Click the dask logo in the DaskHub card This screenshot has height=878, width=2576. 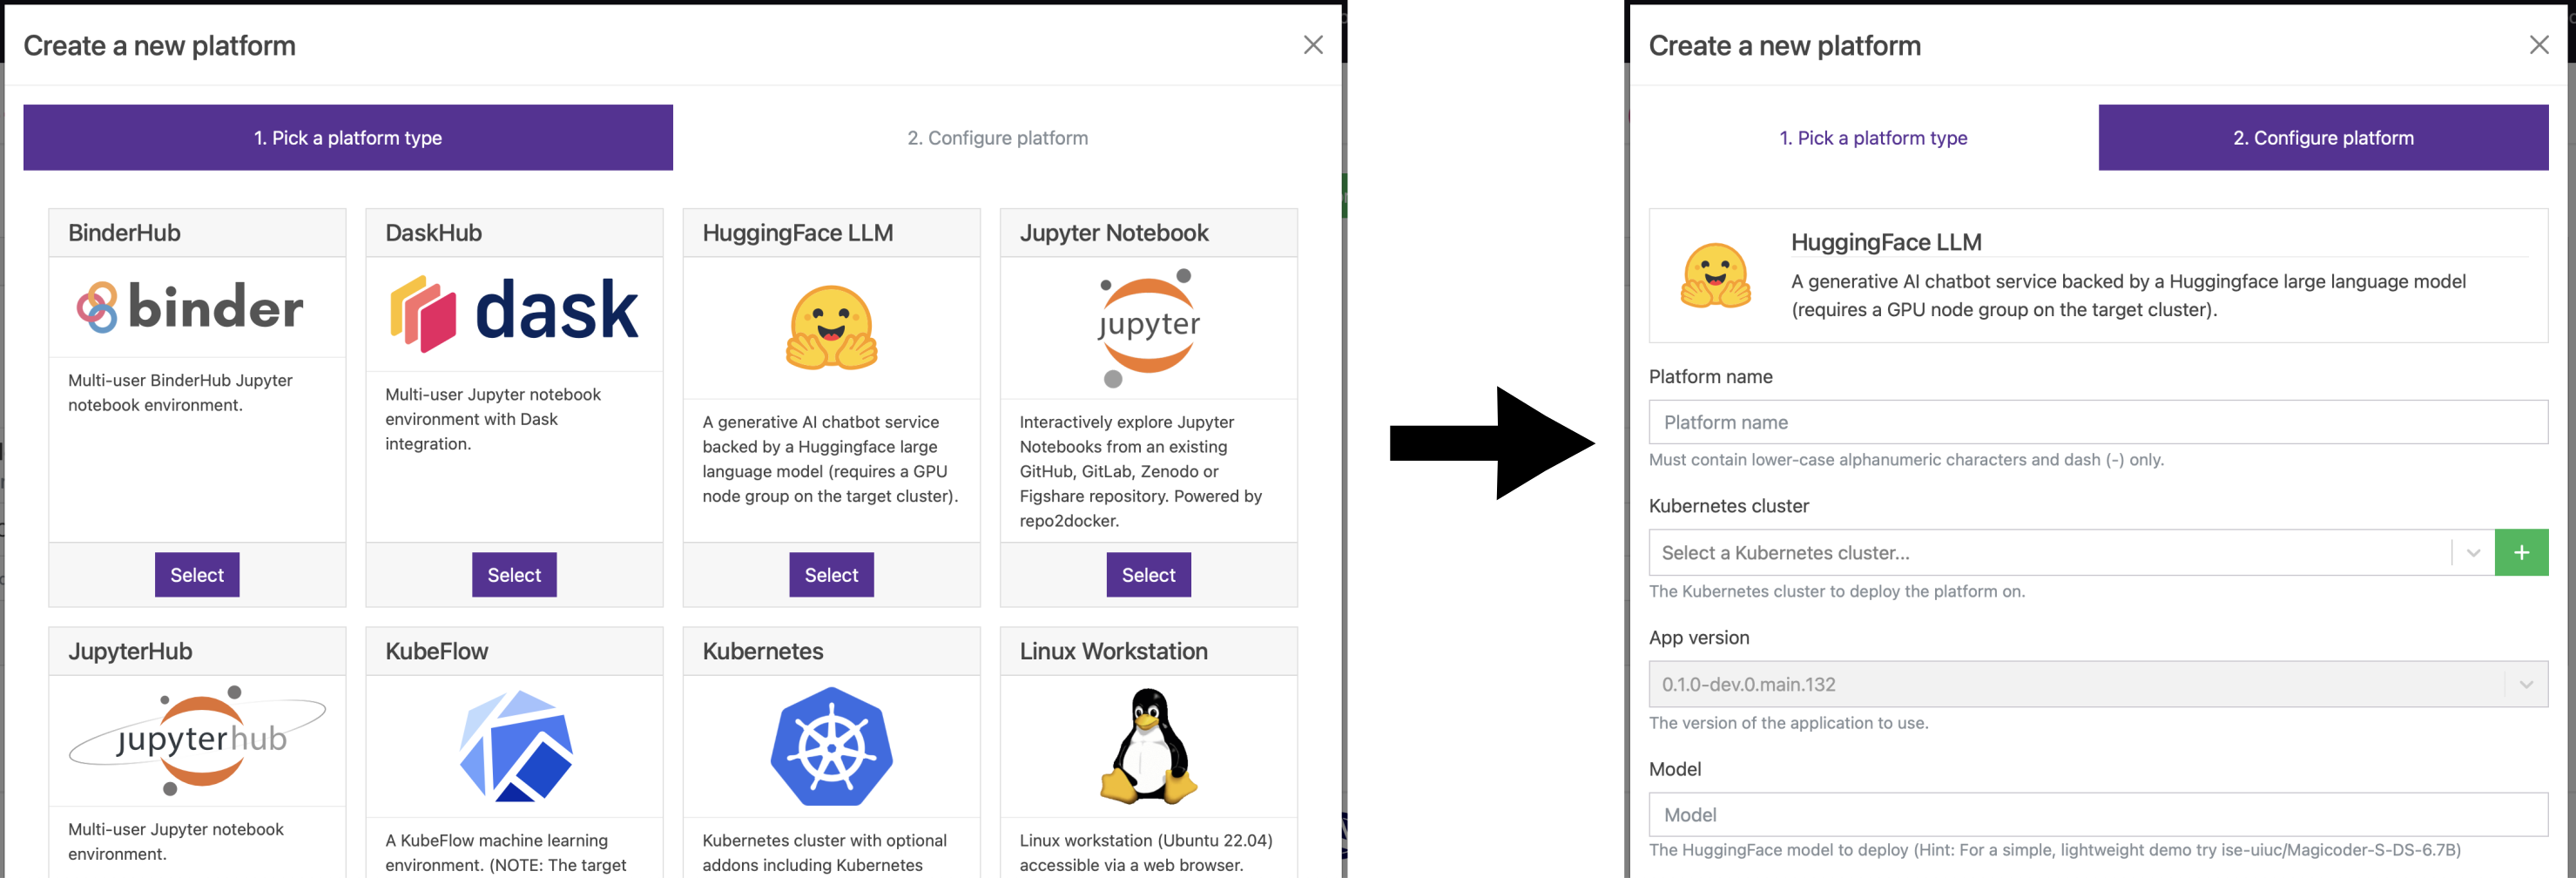click(514, 313)
